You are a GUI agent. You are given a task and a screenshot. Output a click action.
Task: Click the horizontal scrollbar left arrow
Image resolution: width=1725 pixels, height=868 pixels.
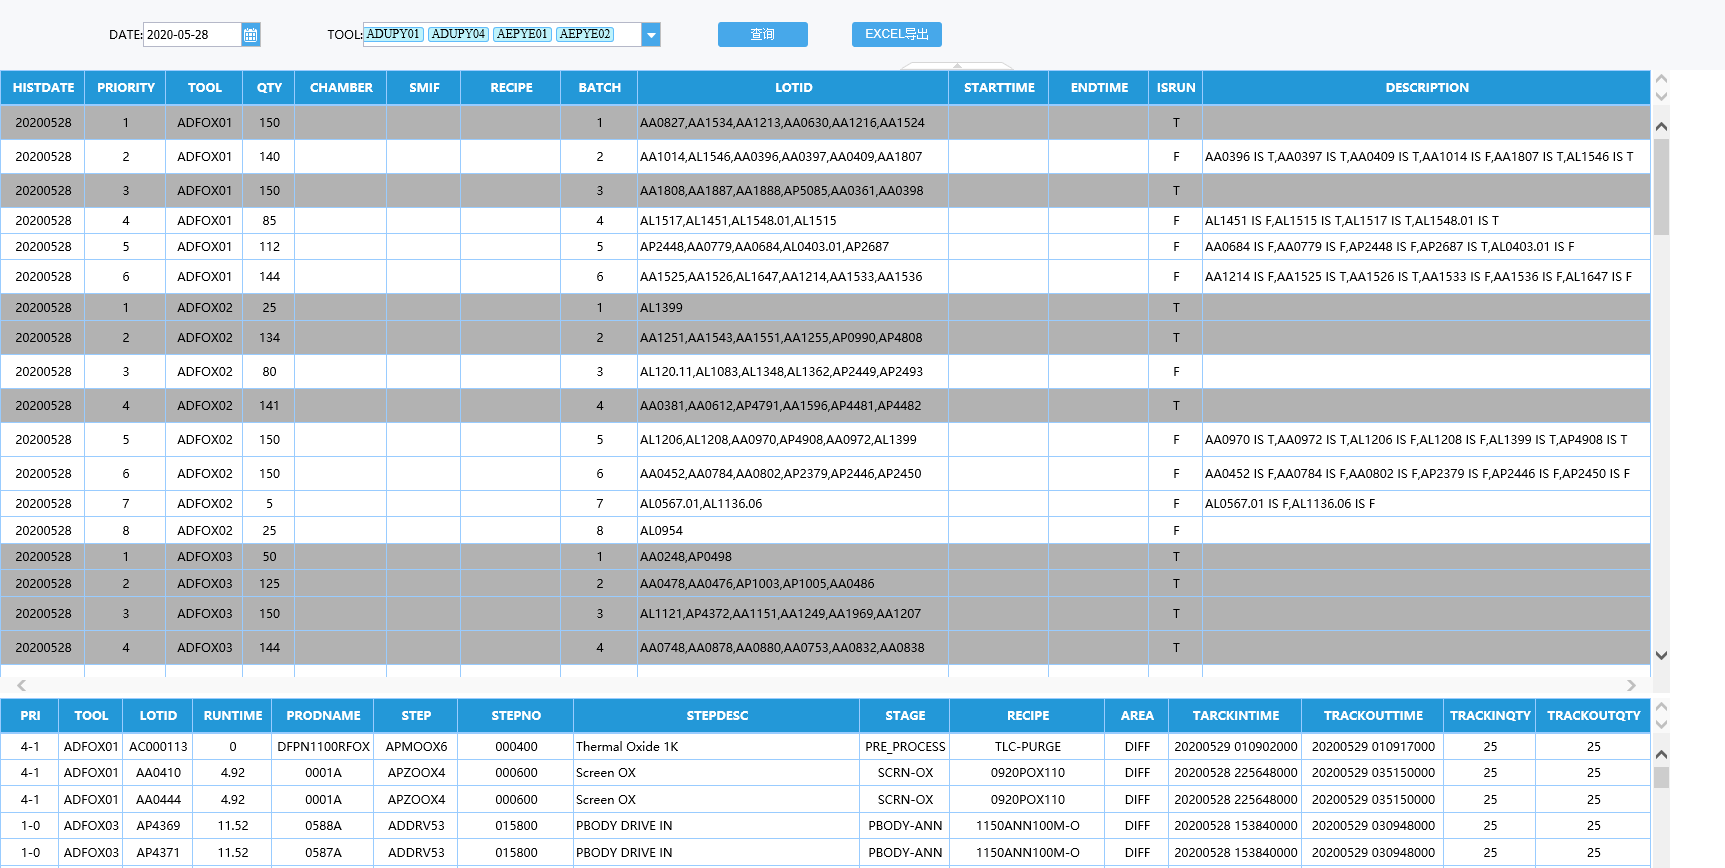[x=21, y=685]
